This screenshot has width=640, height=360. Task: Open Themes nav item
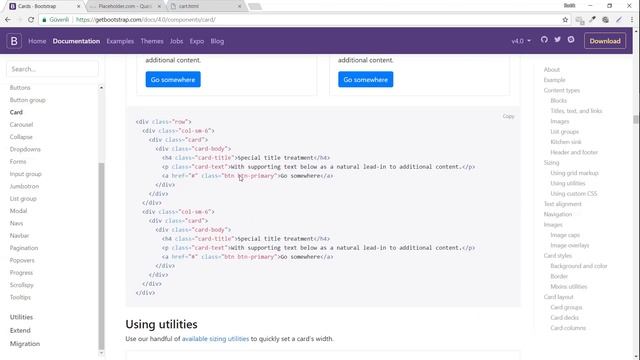click(x=152, y=41)
